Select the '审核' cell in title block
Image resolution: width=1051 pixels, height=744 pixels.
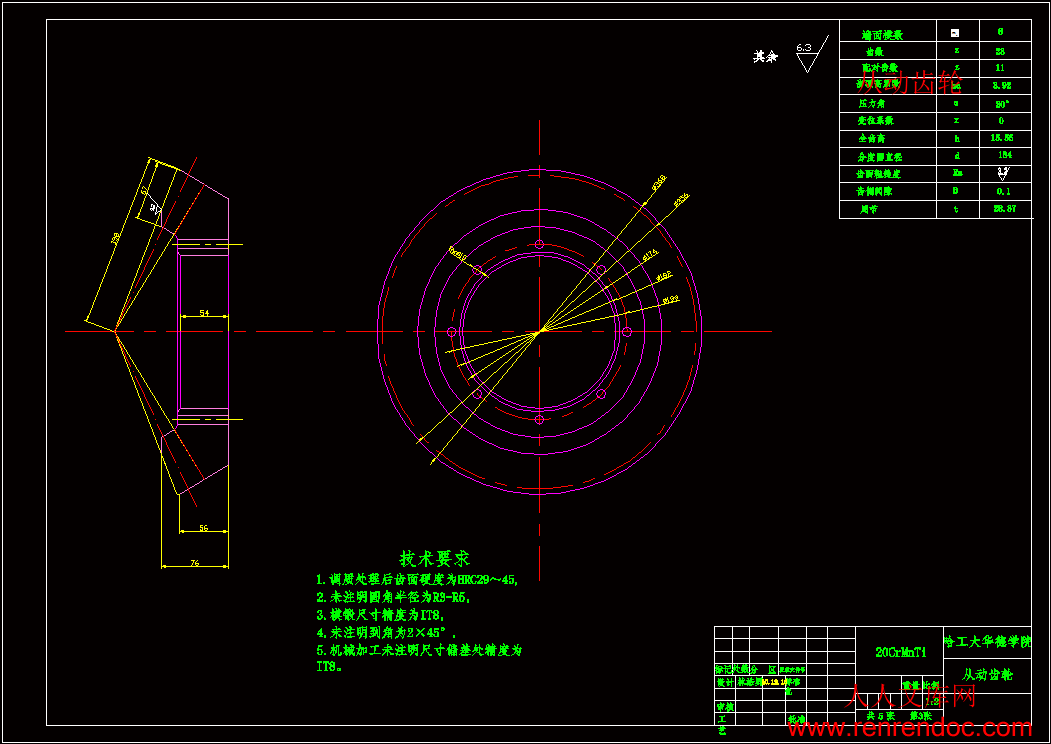point(725,707)
